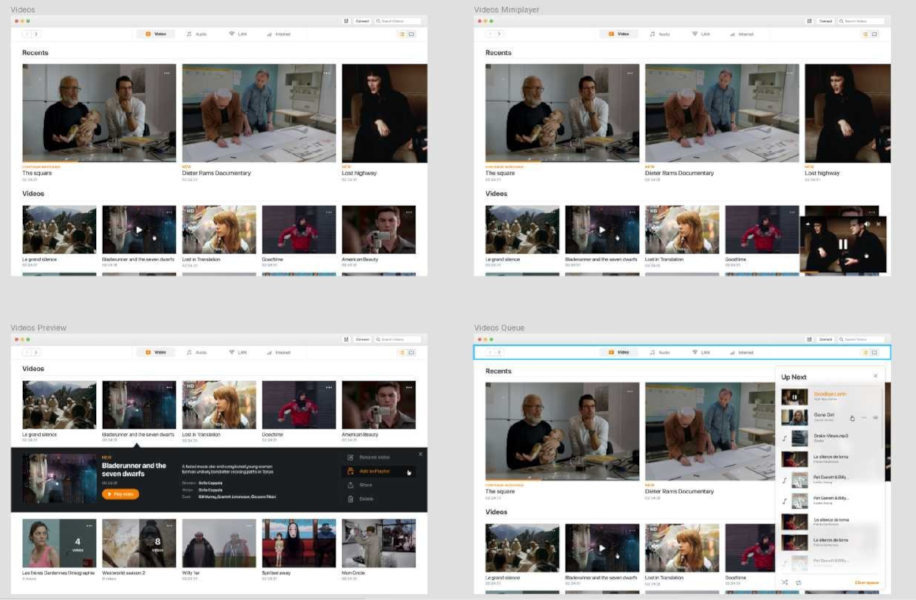This screenshot has height=600, width=916.
Task: Click the Connect button in the Videos Preview toolbar
Action: pos(362,339)
